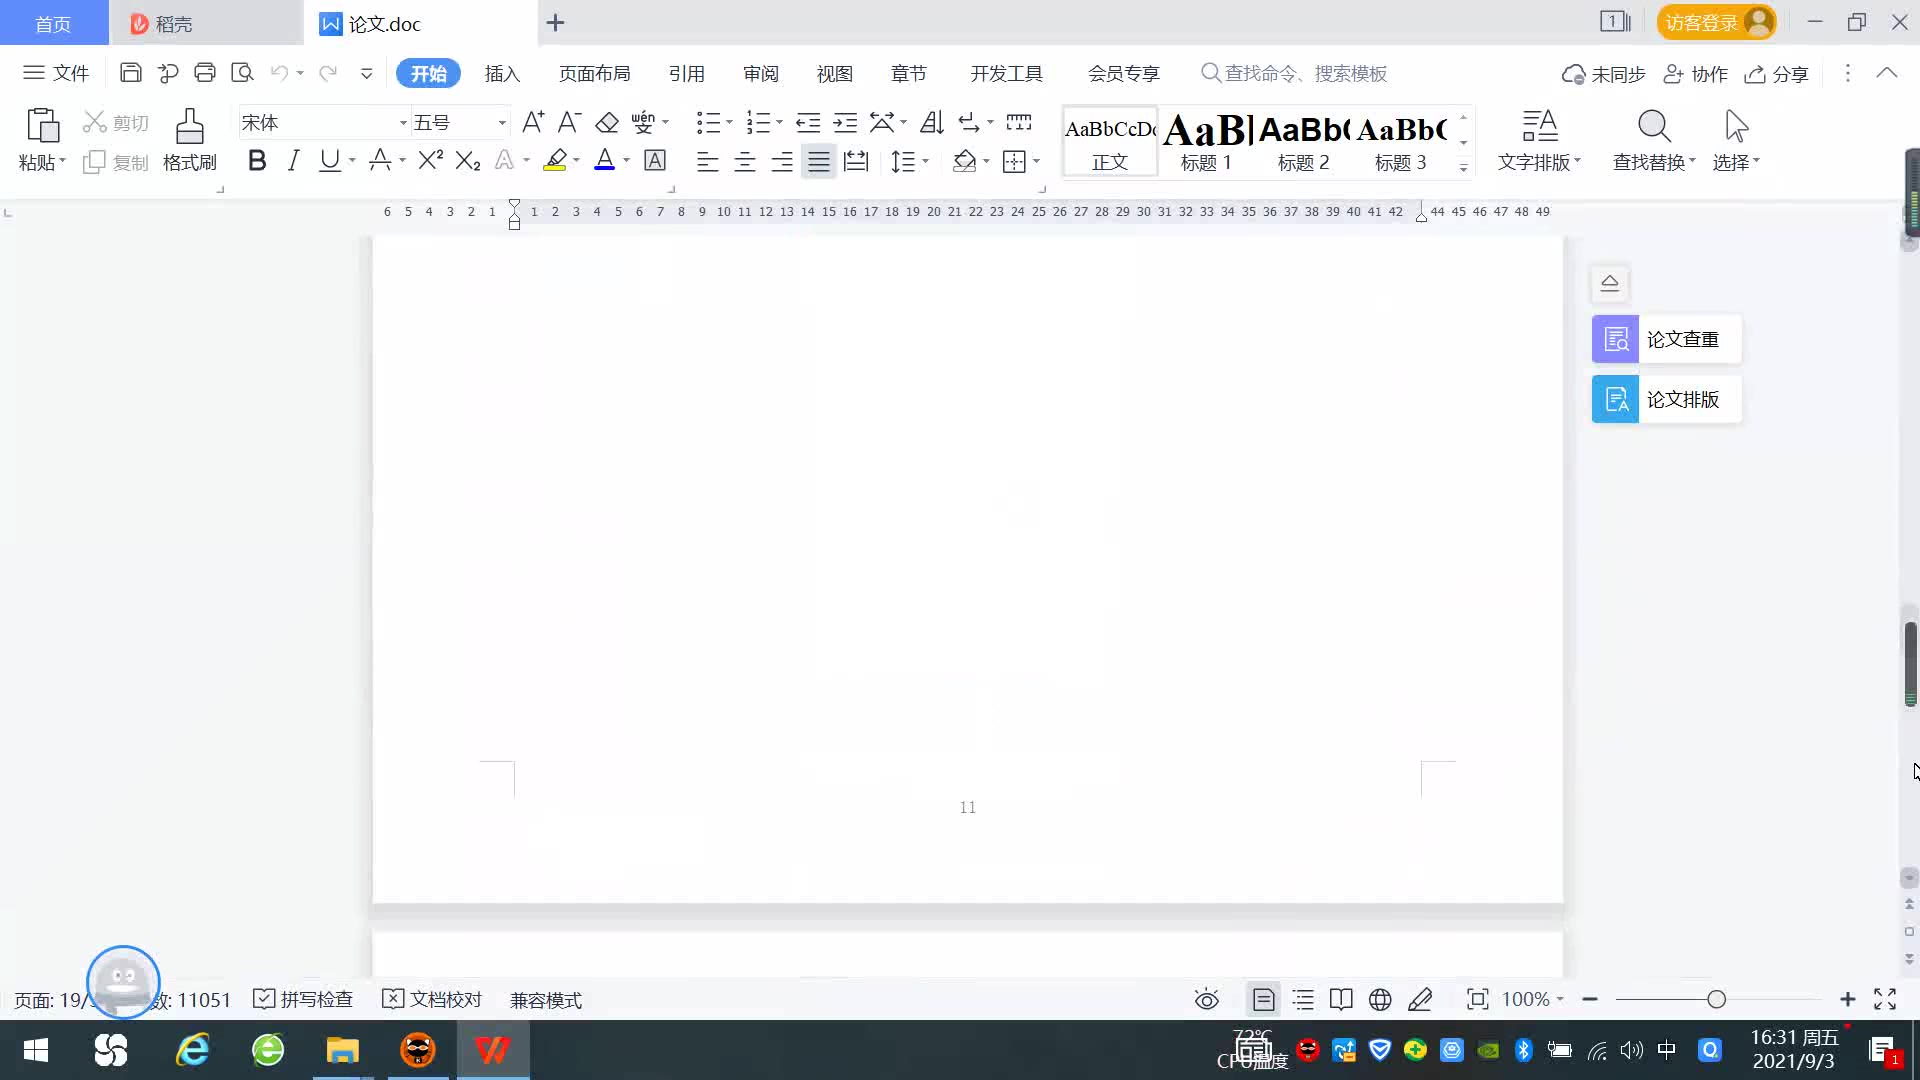The width and height of the screenshot is (1920, 1080).
Task: Click the Format Painter (格式刷) icon
Action: [189, 128]
